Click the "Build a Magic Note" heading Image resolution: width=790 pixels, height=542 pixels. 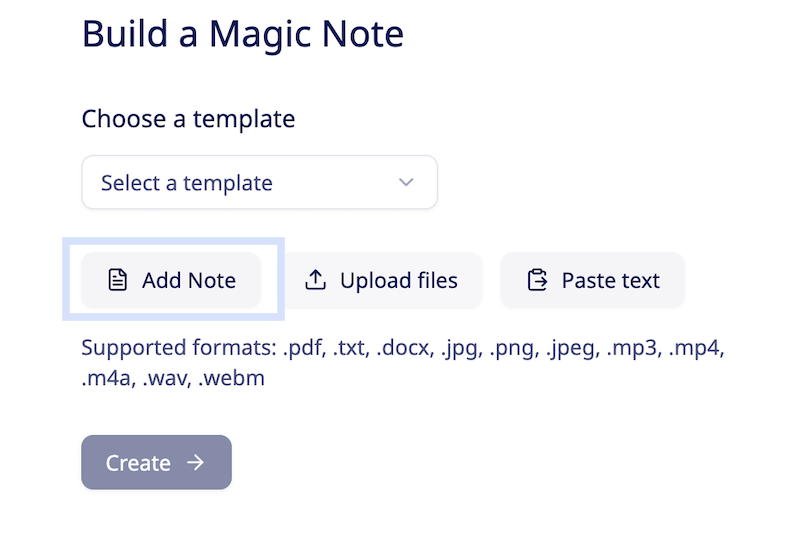tap(243, 35)
